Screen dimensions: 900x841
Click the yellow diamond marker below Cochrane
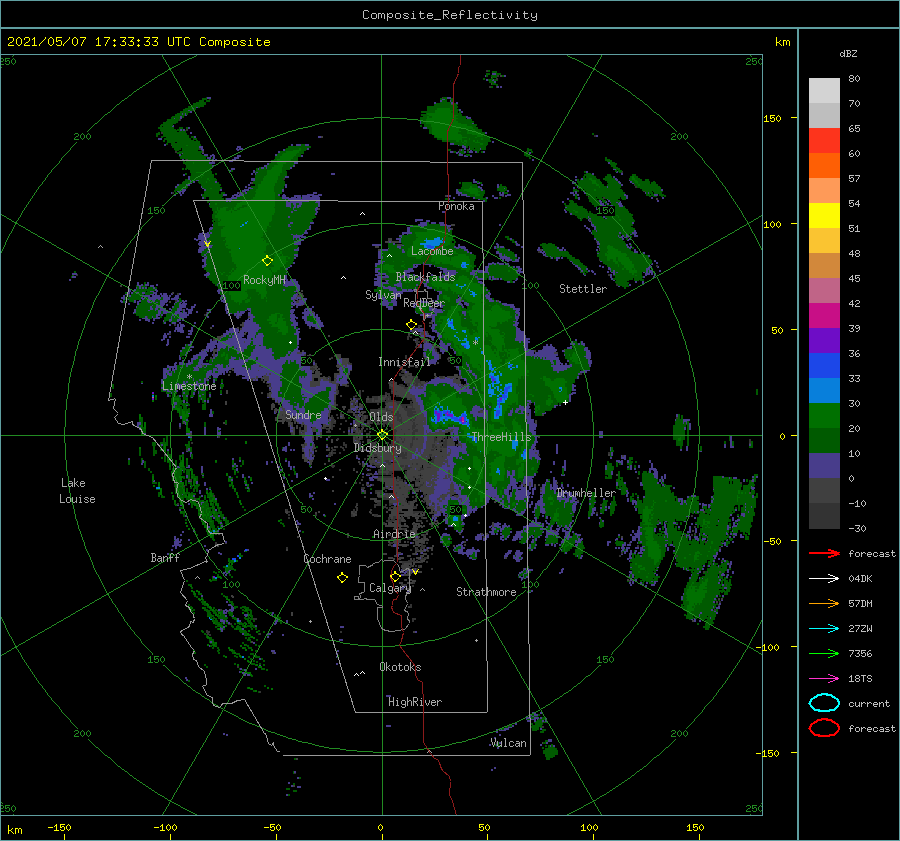tap(342, 578)
